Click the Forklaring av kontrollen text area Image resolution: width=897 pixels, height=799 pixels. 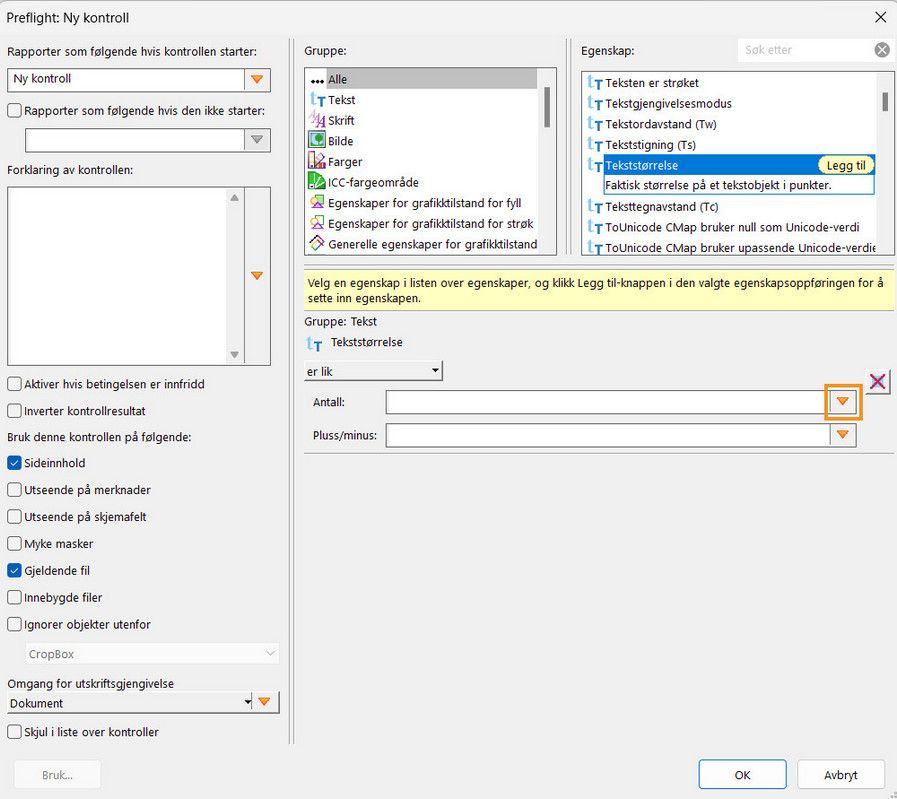pyautogui.click(x=117, y=276)
